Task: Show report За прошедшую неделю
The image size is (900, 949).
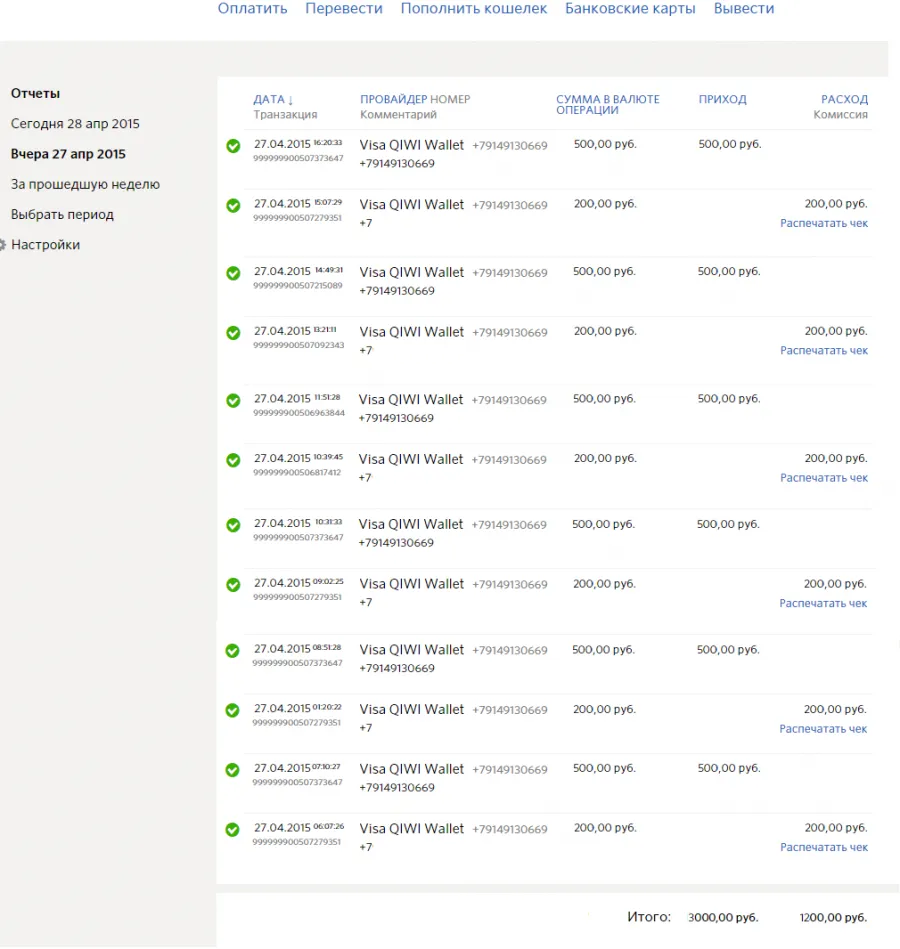Action: pyautogui.click(x=85, y=184)
